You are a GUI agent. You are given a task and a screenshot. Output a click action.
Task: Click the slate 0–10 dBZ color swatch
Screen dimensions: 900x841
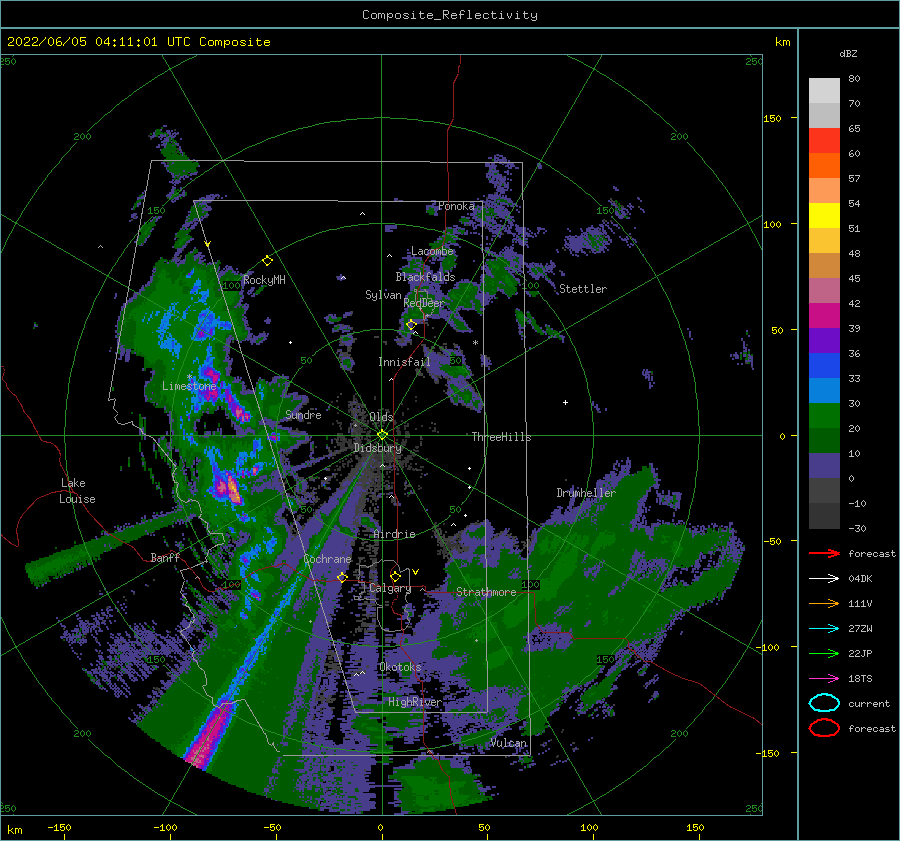click(x=824, y=466)
